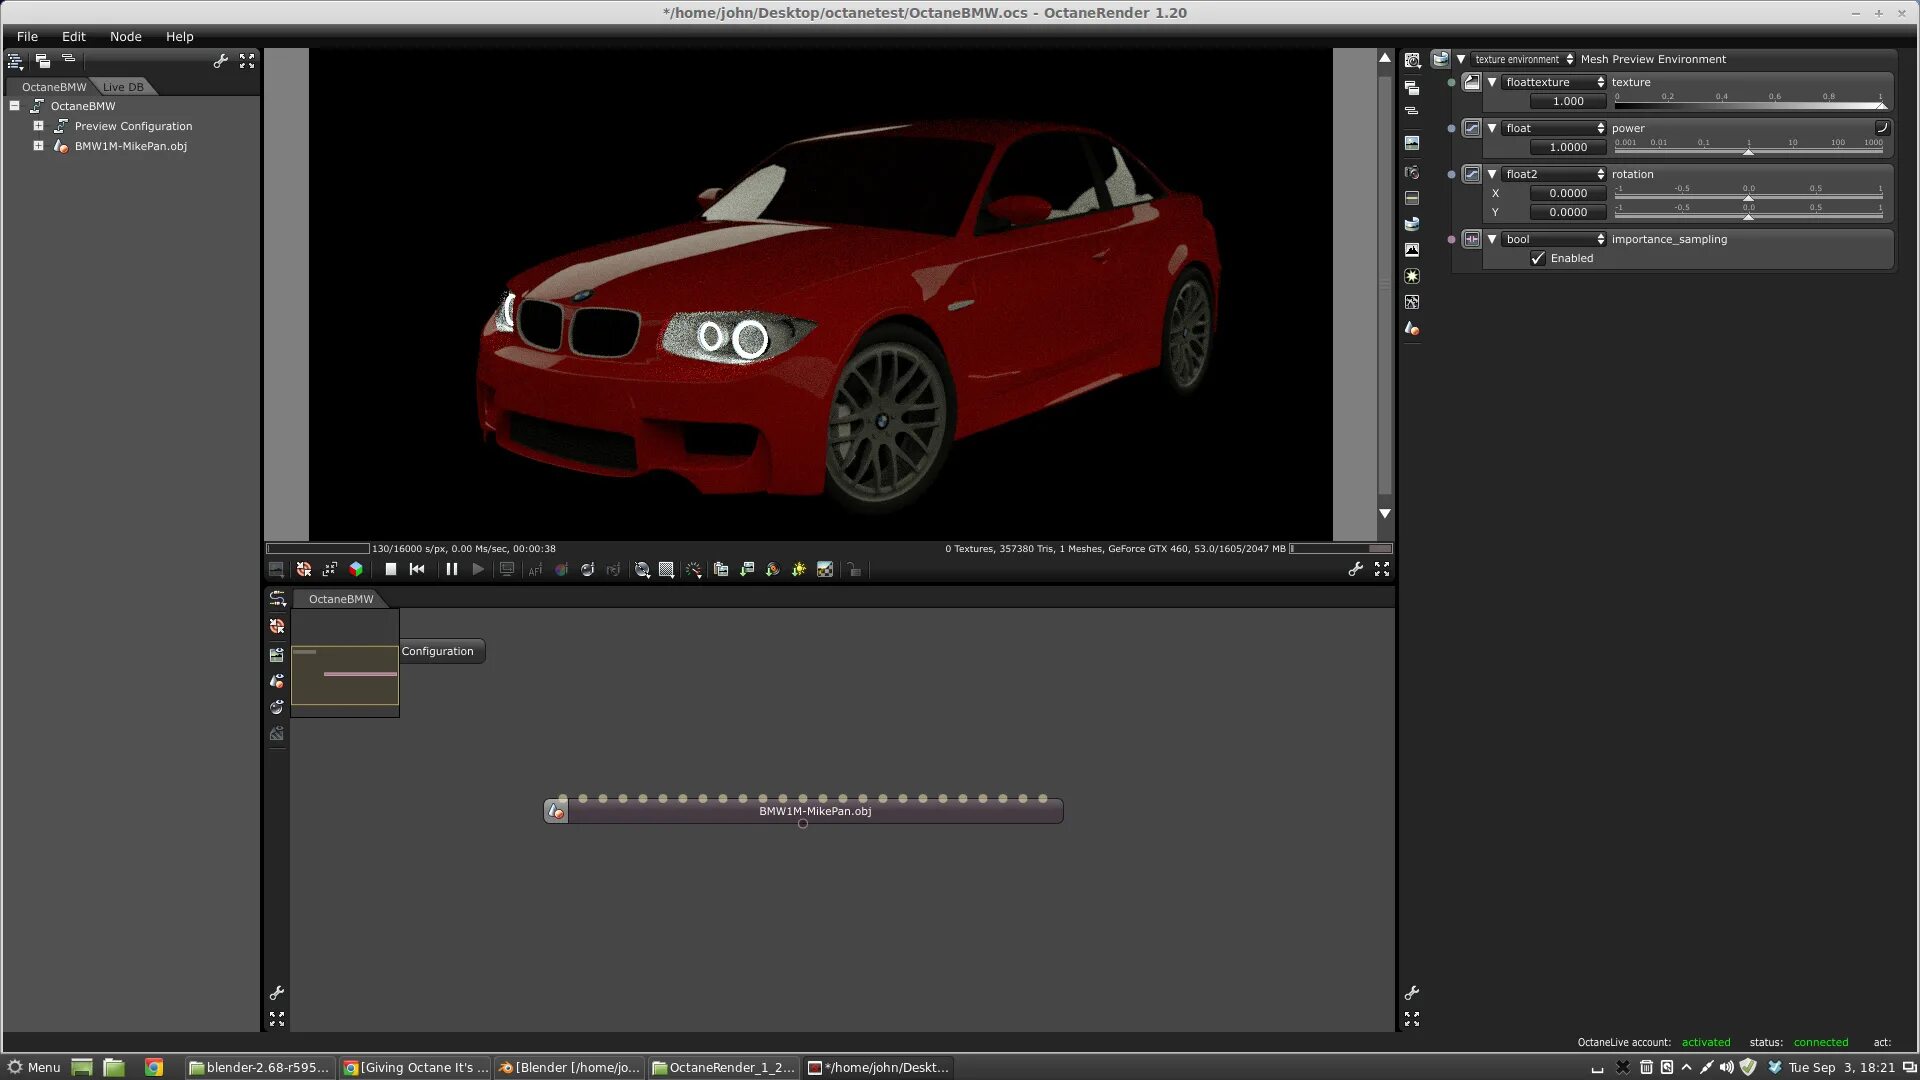Click the fullscreen icon in the outliner panel

point(247,61)
